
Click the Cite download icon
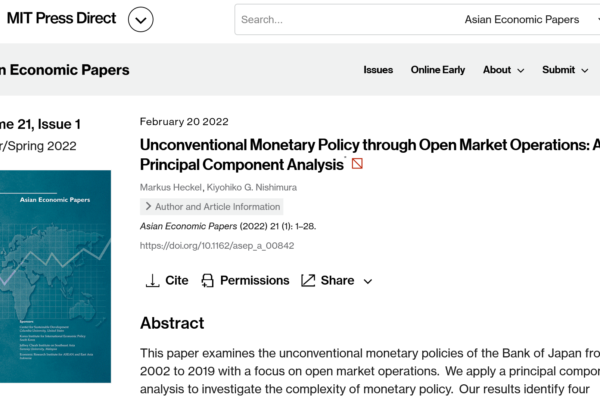152,281
